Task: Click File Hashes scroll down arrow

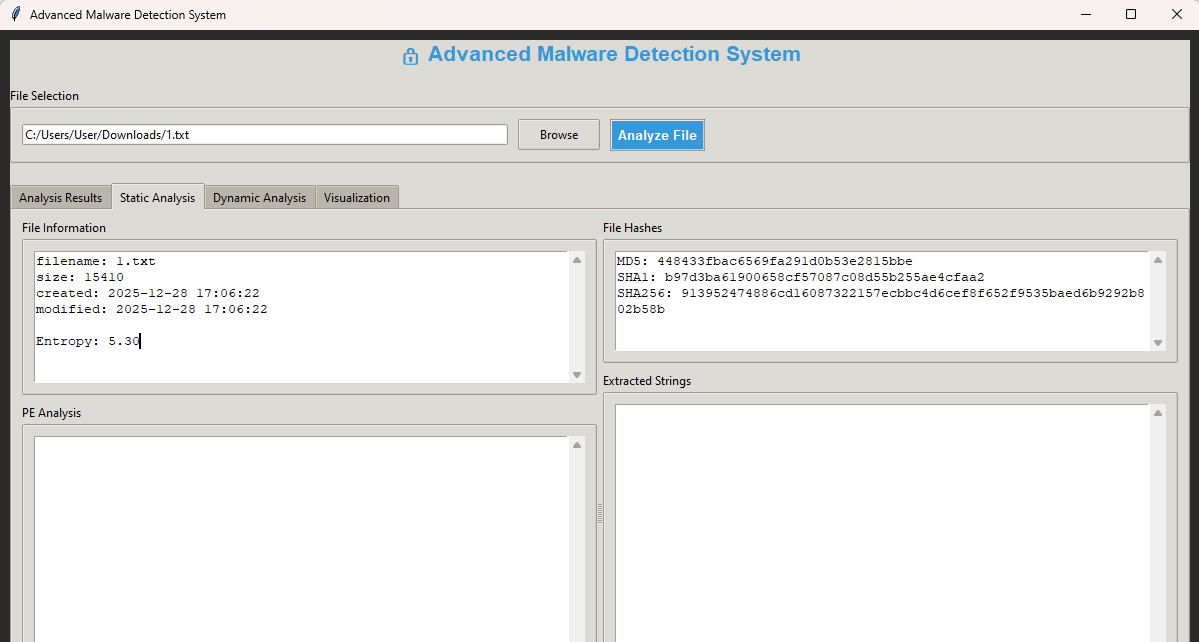Action: pyautogui.click(x=1158, y=343)
